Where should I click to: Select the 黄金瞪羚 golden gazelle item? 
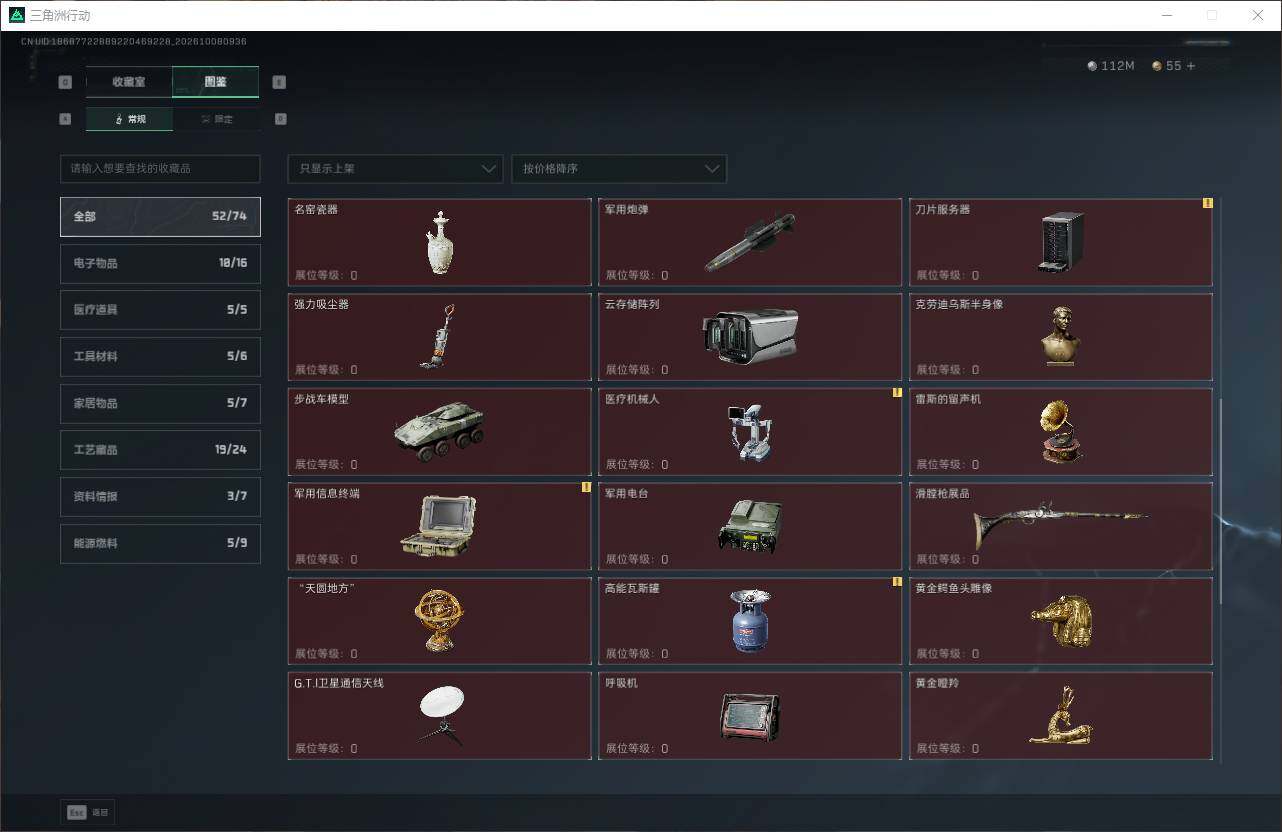point(1061,716)
